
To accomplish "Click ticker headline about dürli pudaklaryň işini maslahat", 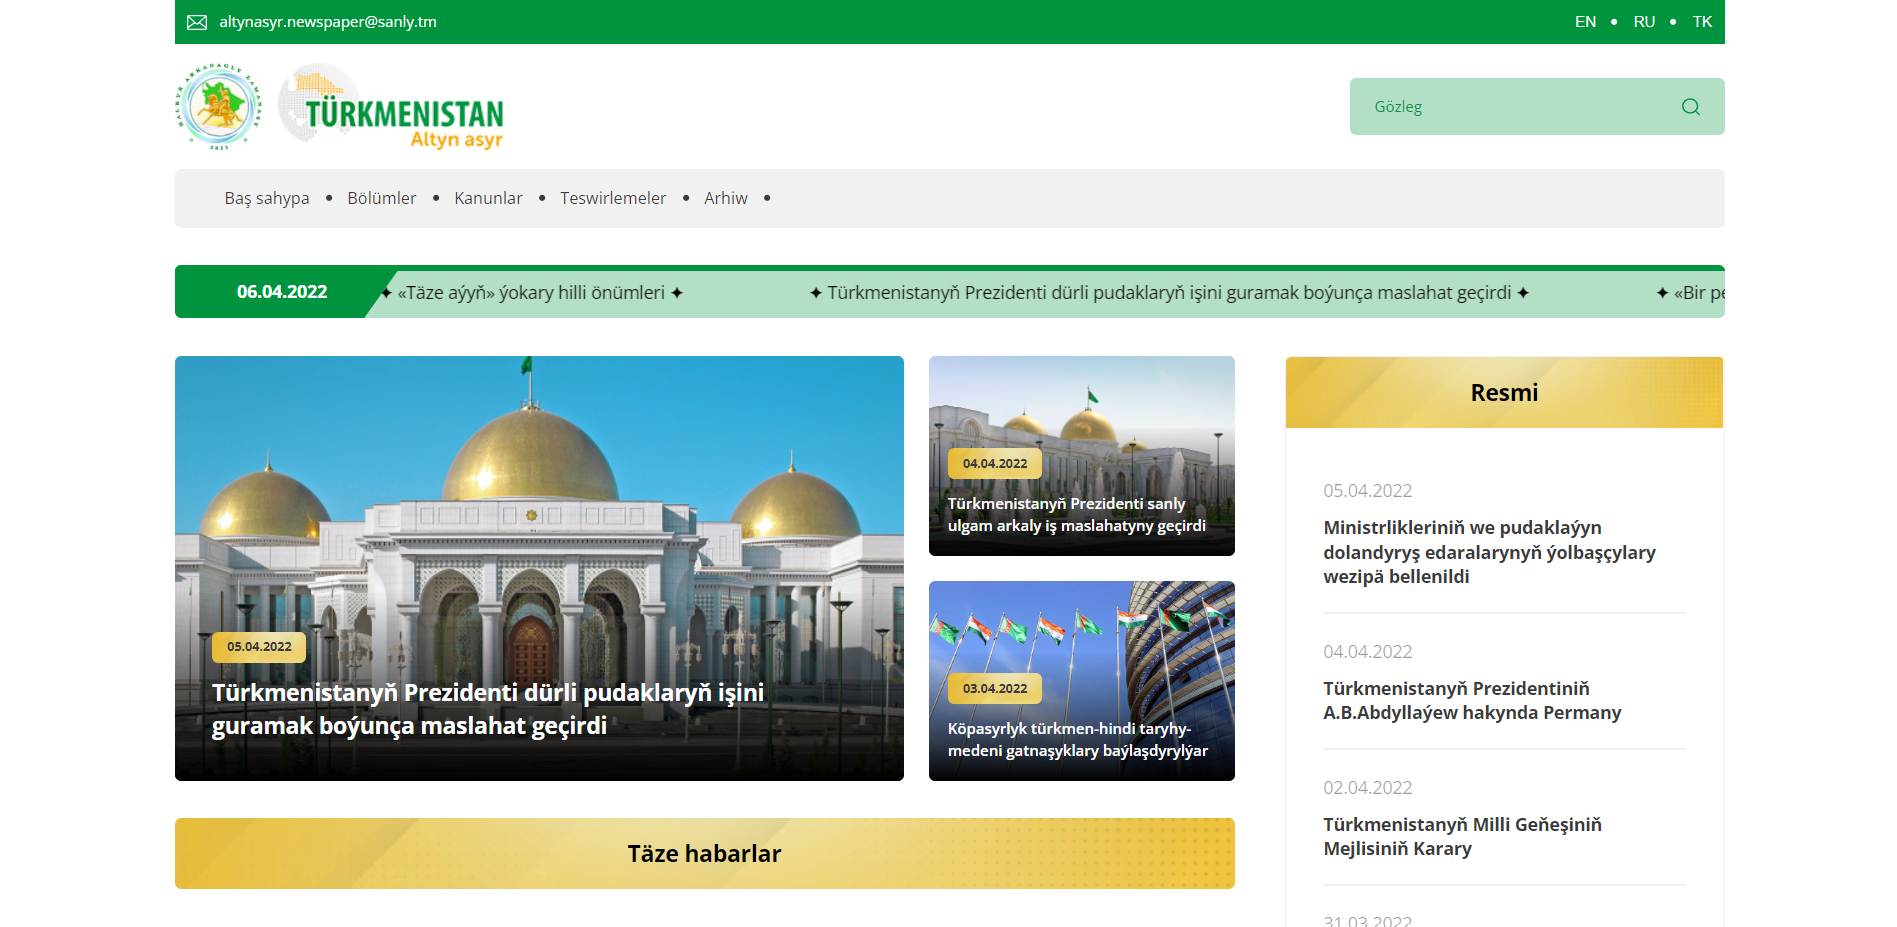I will point(1169,293).
